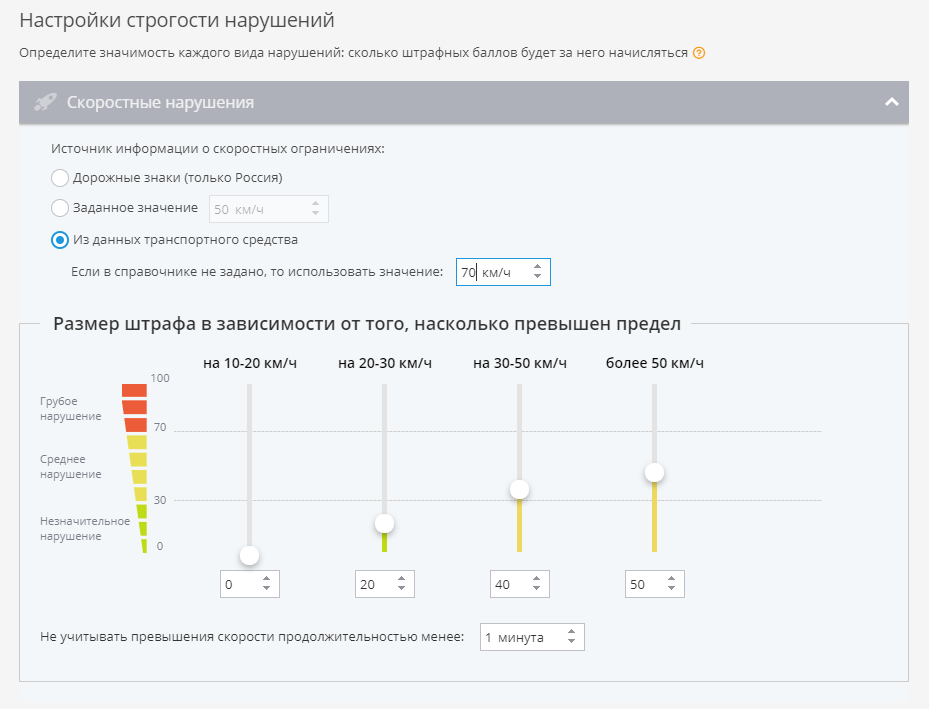Collapse the Скоростные нарушения section
Image resolution: width=929 pixels, height=709 pixels.
[x=890, y=102]
